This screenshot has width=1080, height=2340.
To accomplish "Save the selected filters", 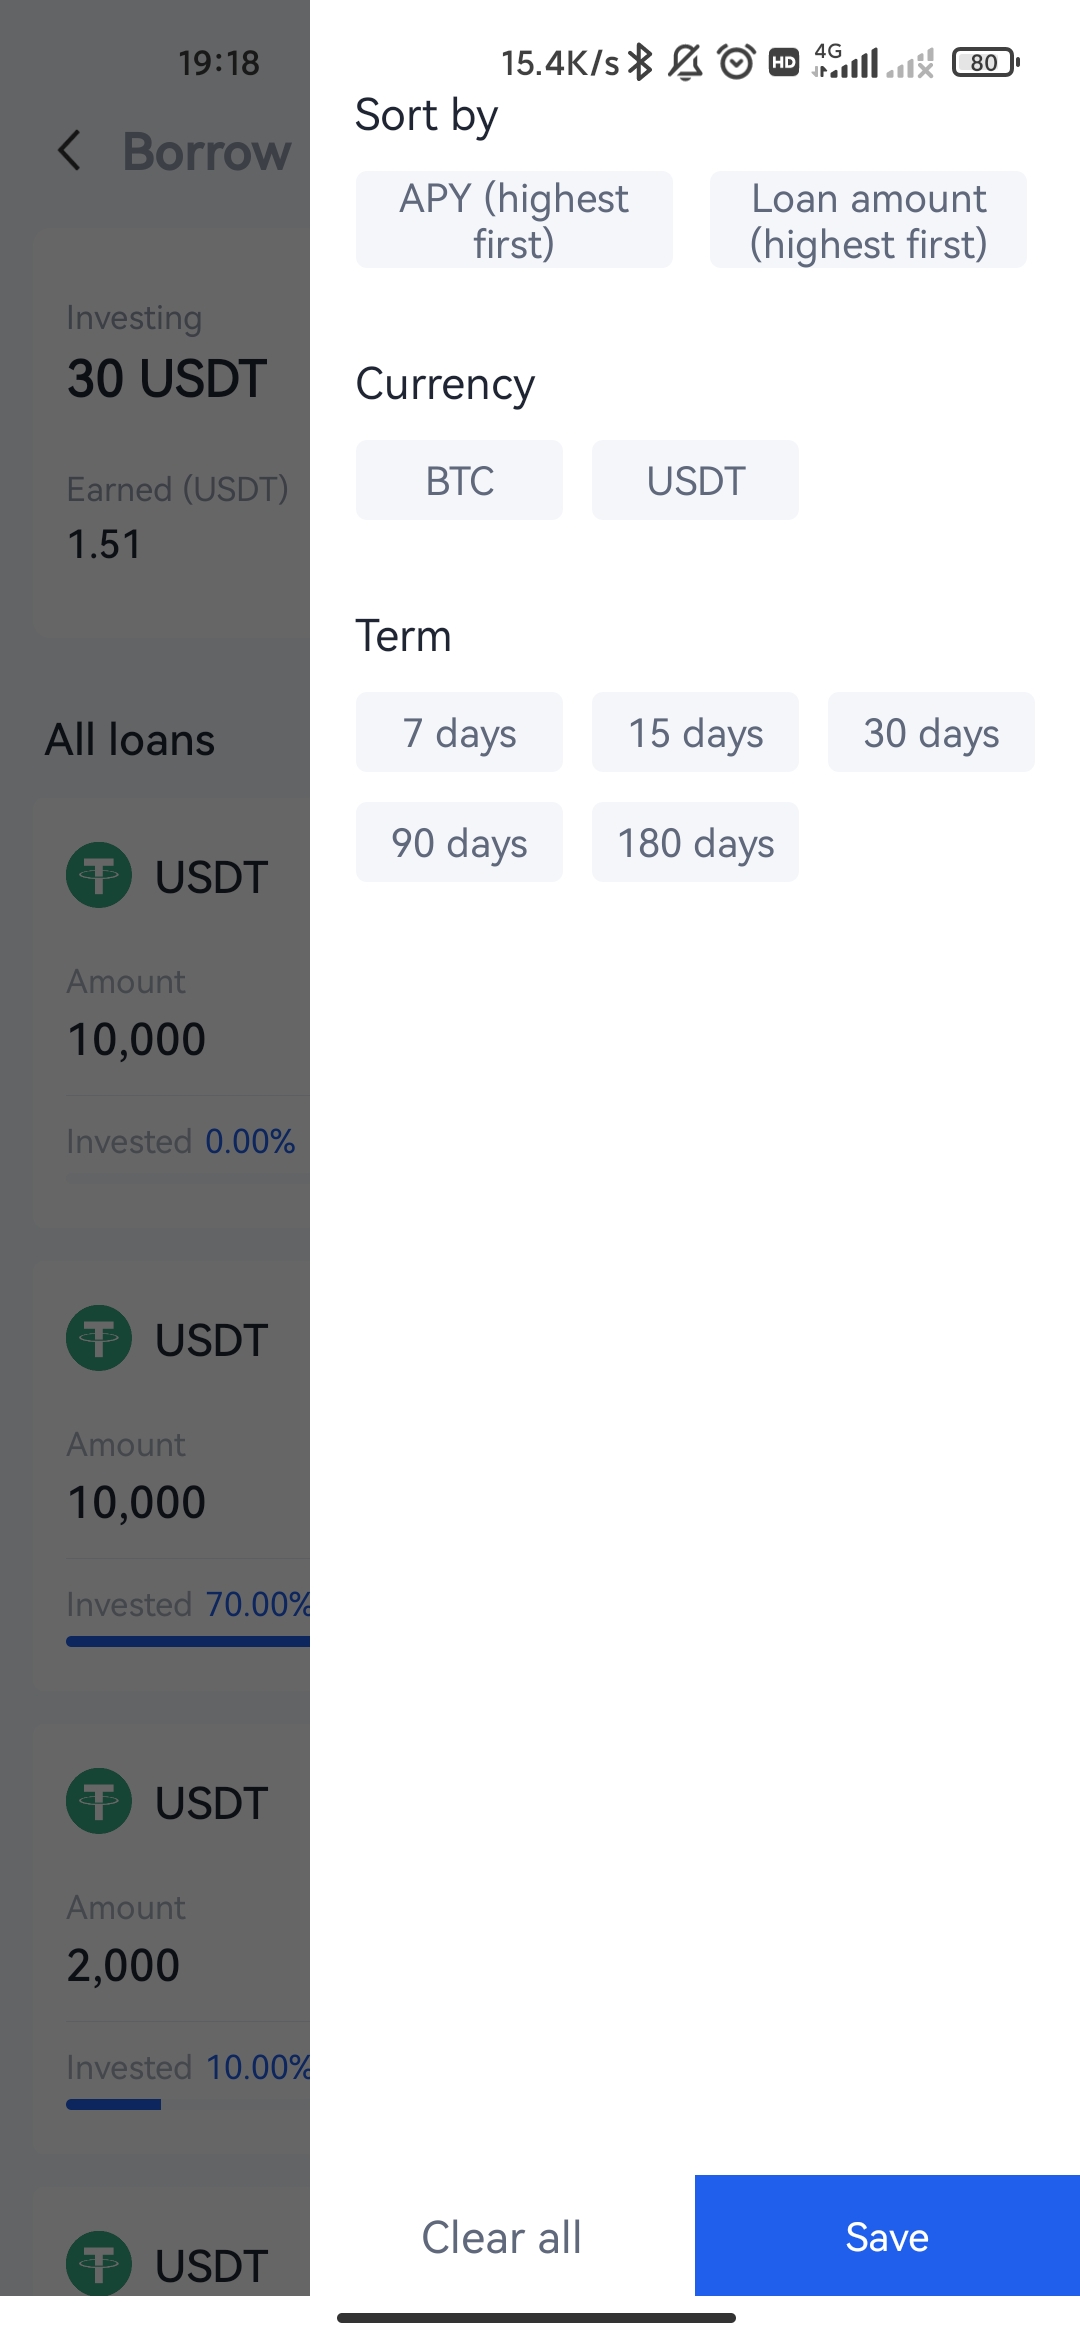I will point(887,2236).
